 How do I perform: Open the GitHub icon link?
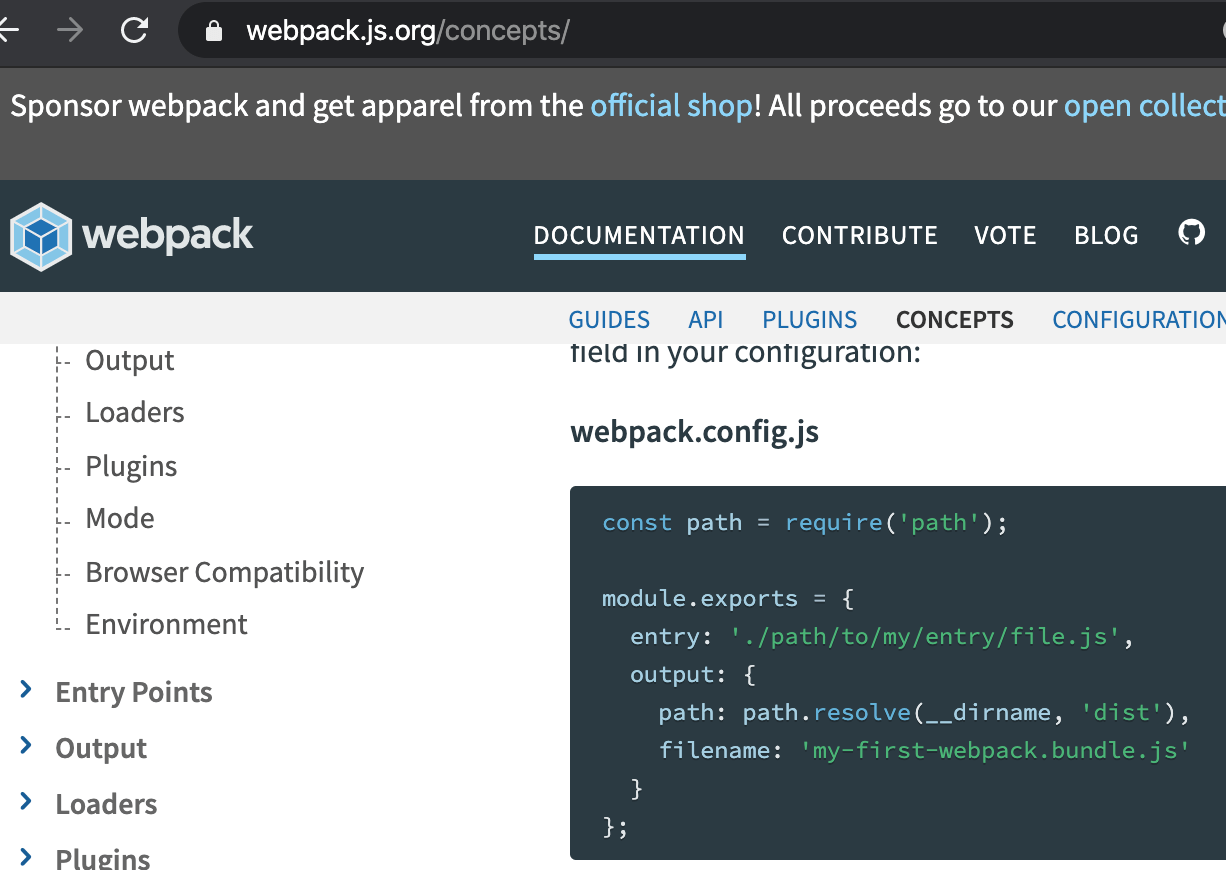1191,234
